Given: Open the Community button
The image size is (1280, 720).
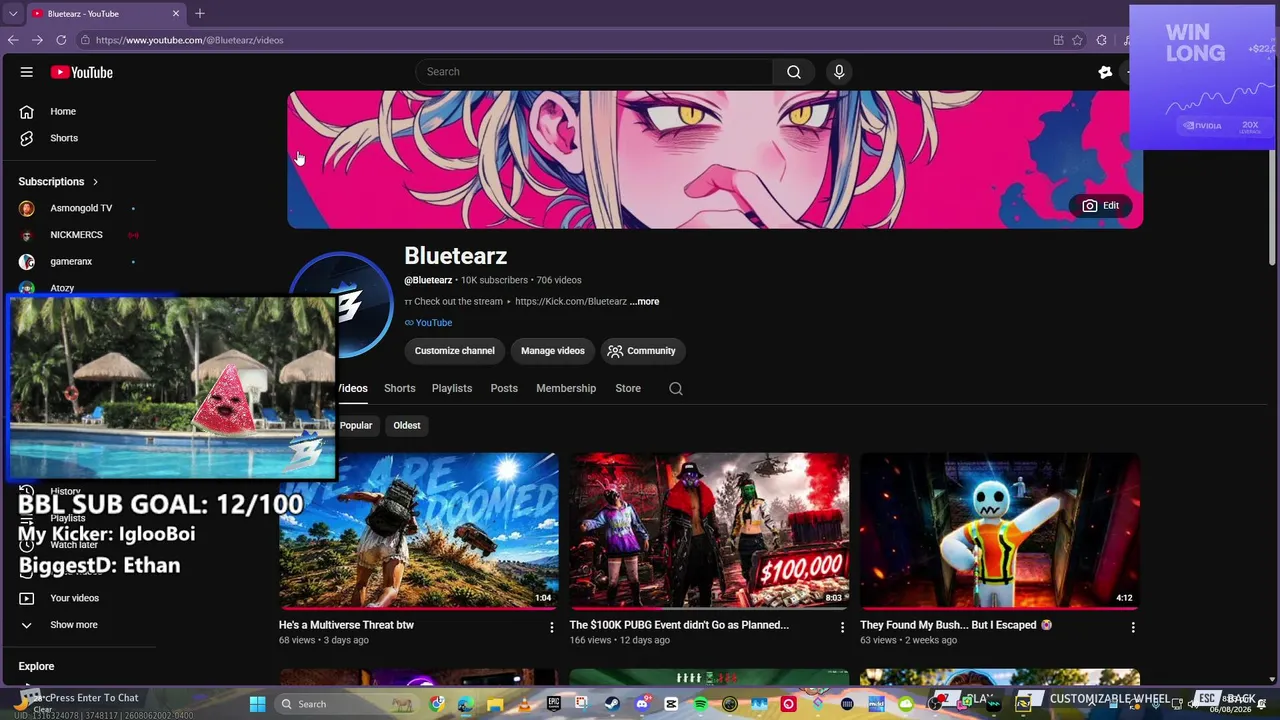Looking at the screenshot, I should pyautogui.click(x=642, y=351).
